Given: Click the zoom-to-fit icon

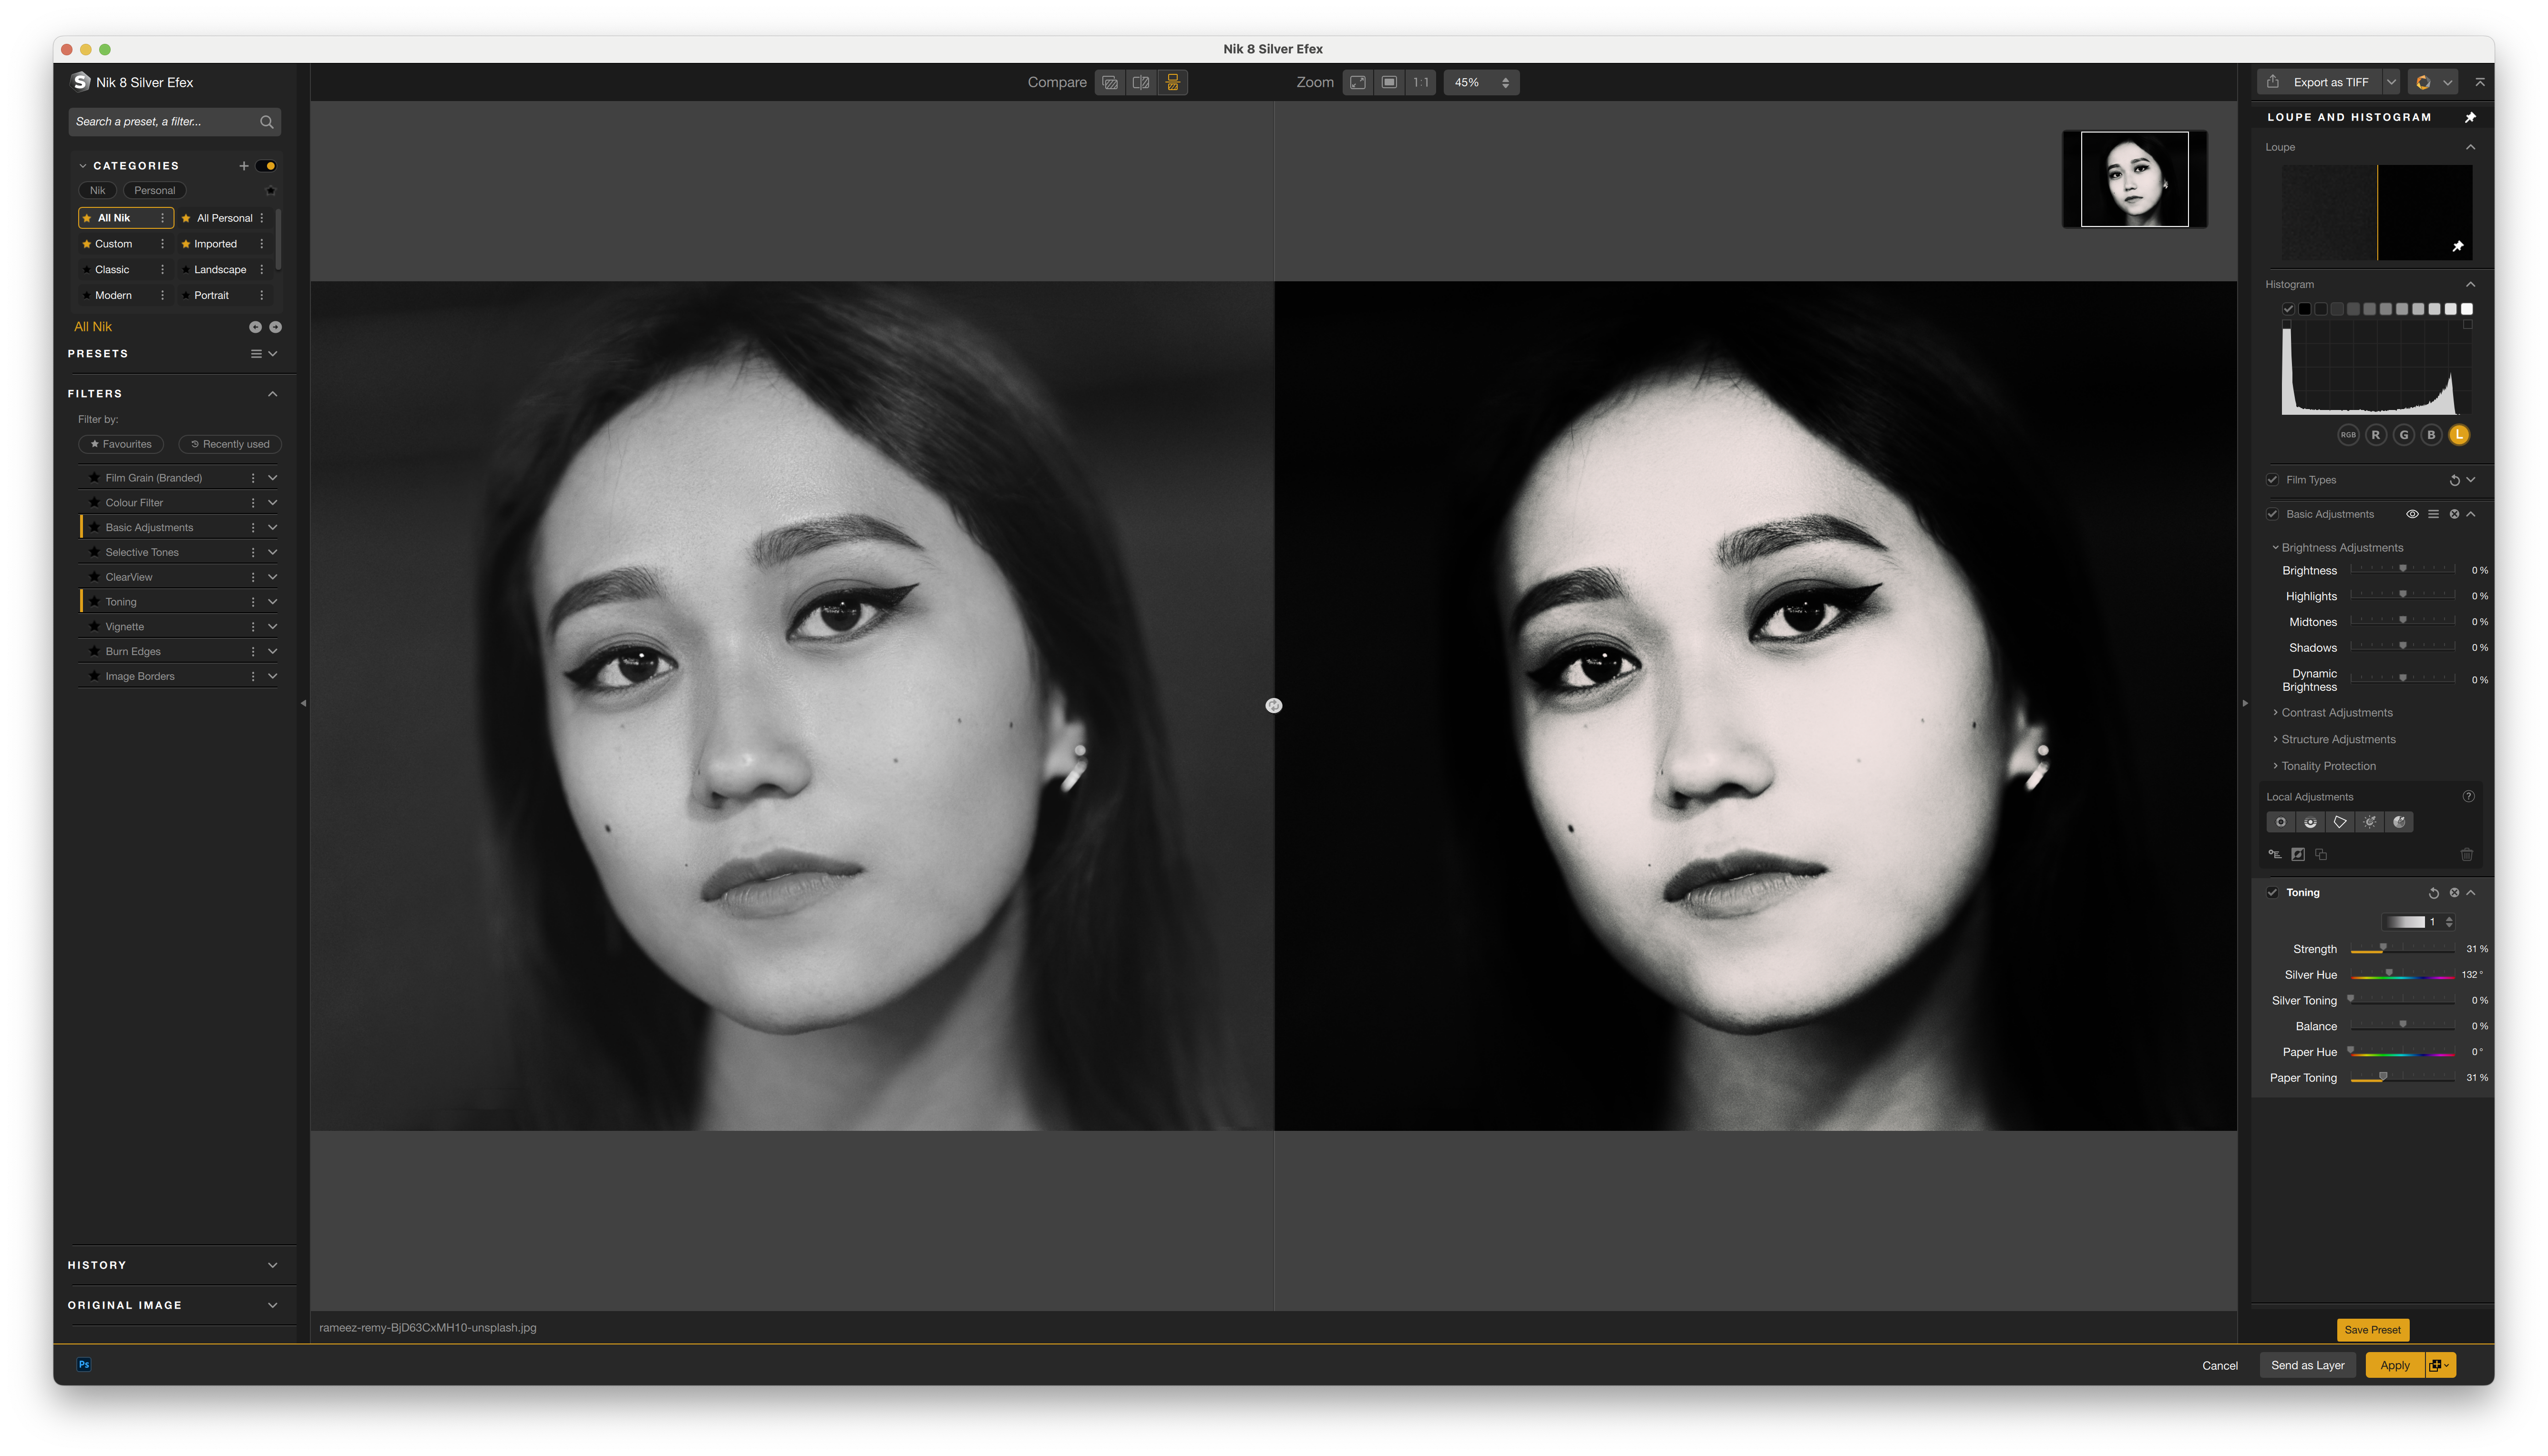Looking at the screenshot, I should click(x=1358, y=82).
